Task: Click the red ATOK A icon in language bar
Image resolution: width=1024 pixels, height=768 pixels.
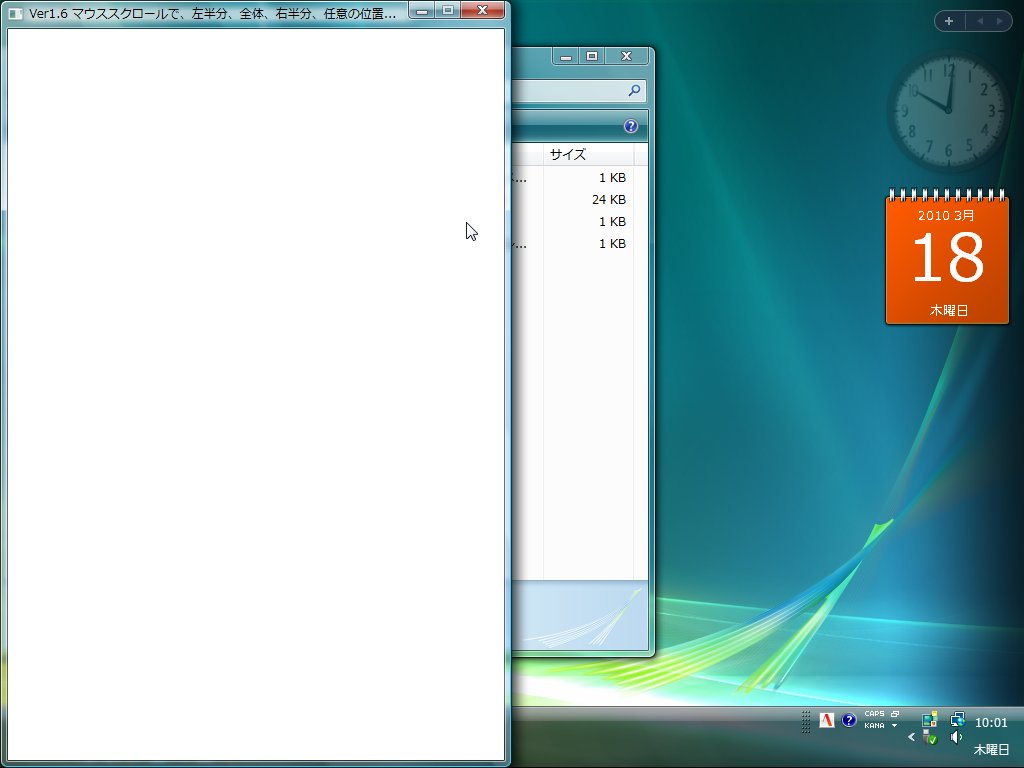Action: pos(827,720)
